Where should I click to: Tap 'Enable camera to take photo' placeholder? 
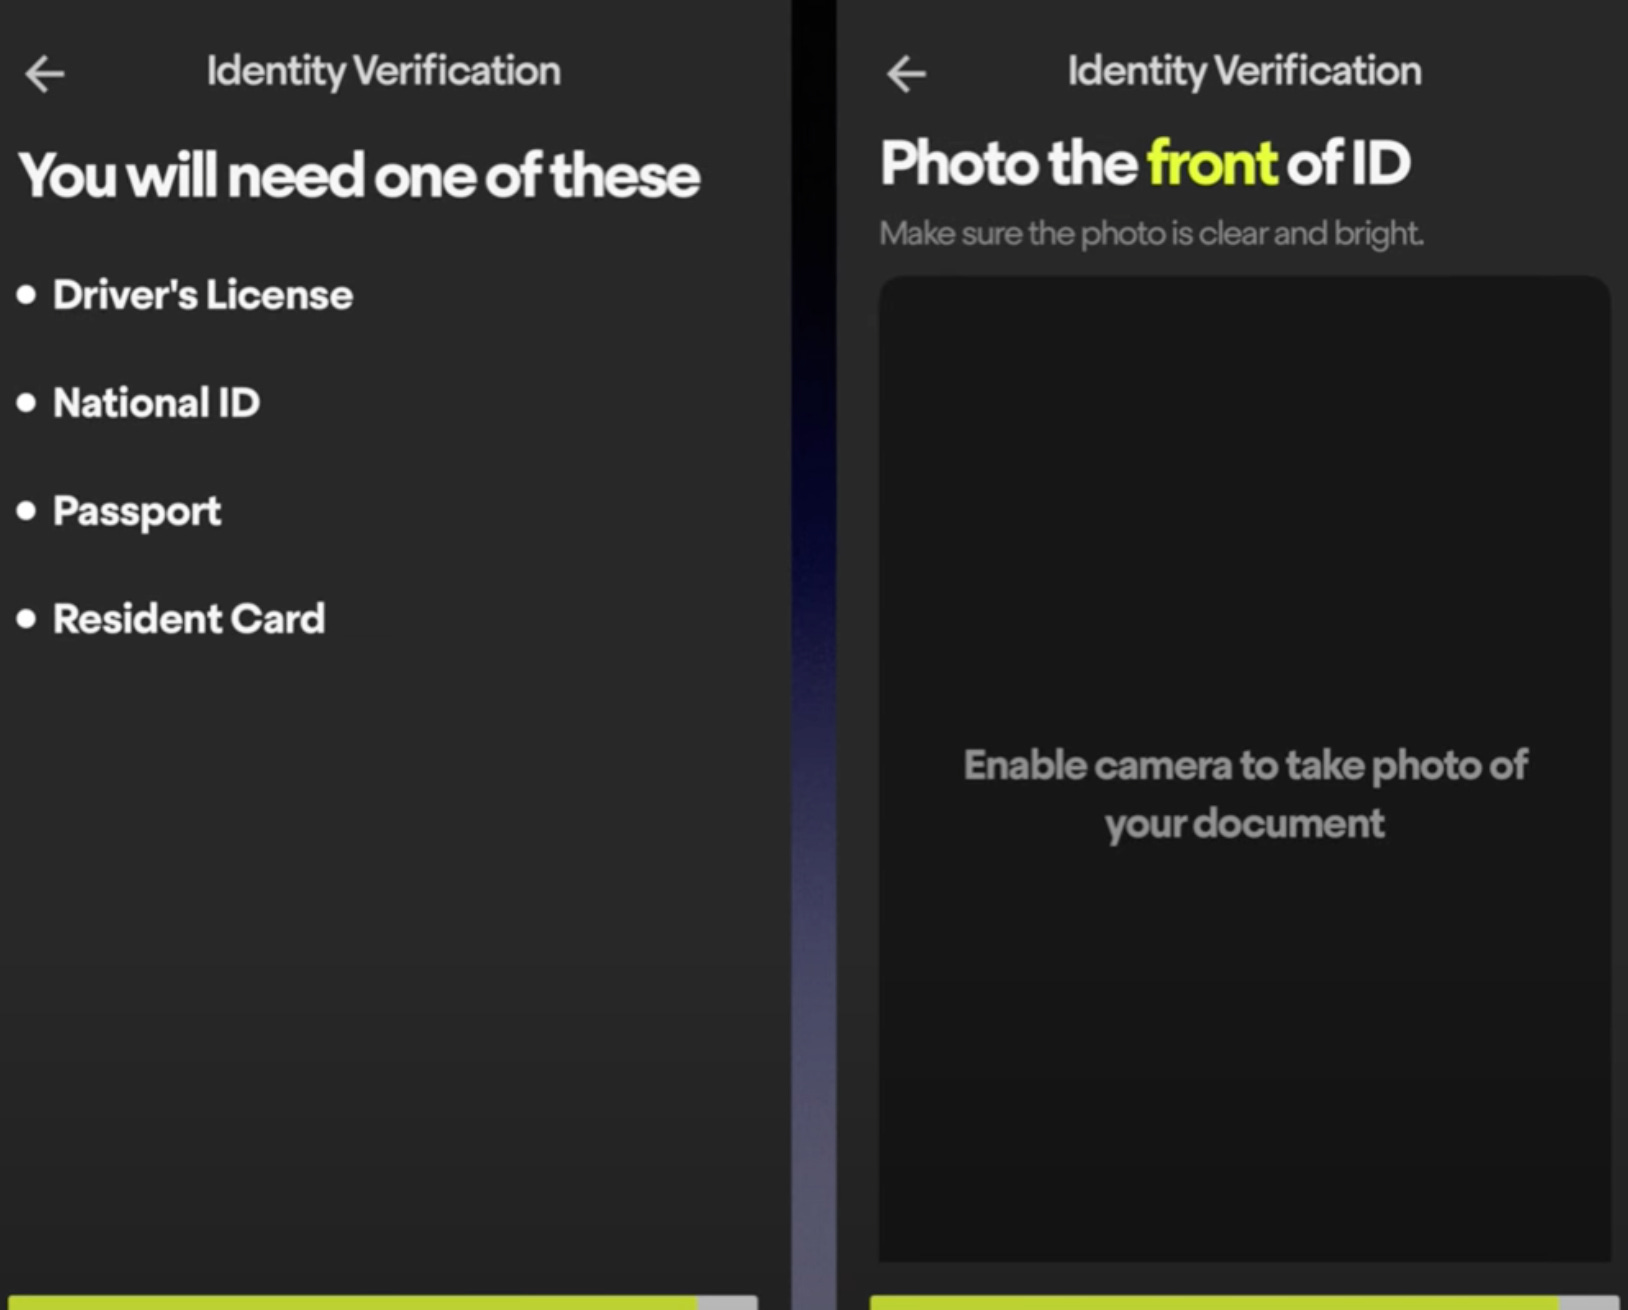[x=1245, y=794]
